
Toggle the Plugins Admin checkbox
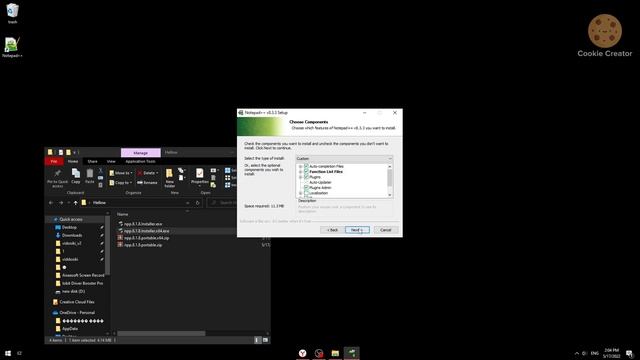point(306,187)
